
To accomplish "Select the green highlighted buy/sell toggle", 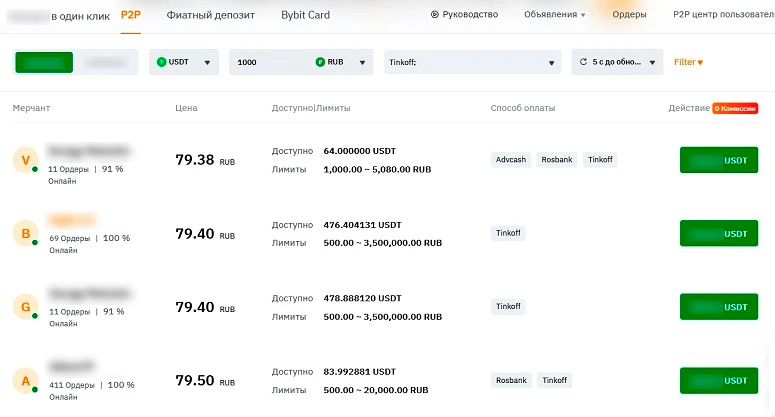I will pyautogui.click(x=44, y=62).
